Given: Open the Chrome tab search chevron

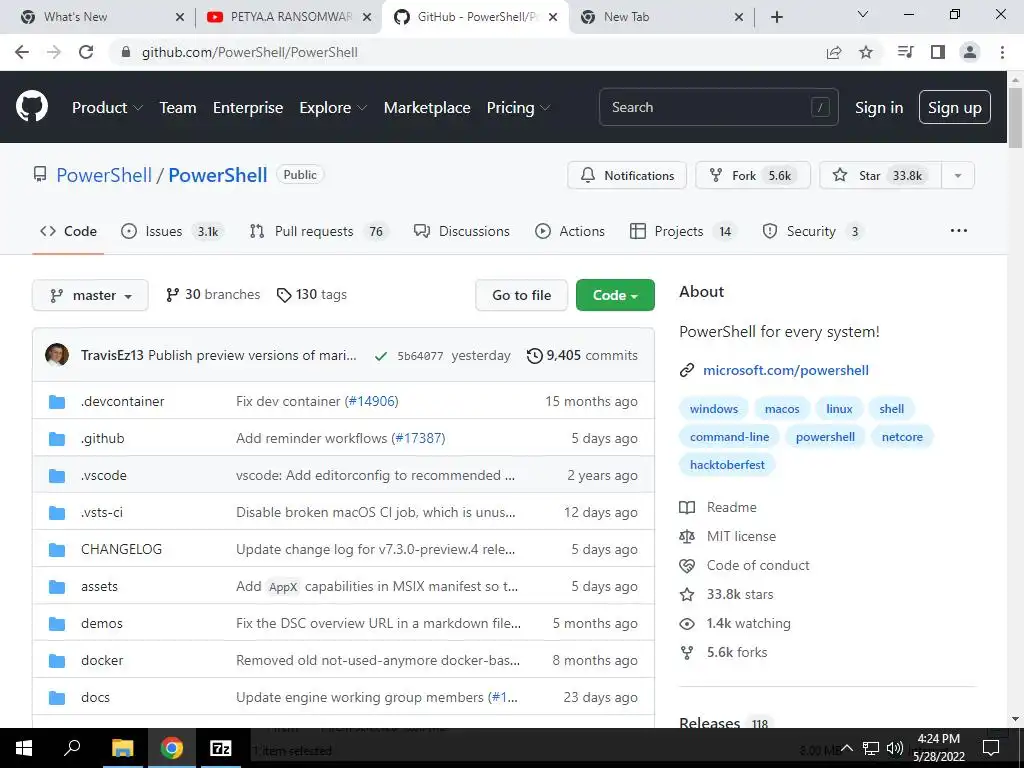Looking at the screenshot, I should [x=863, y=15].
